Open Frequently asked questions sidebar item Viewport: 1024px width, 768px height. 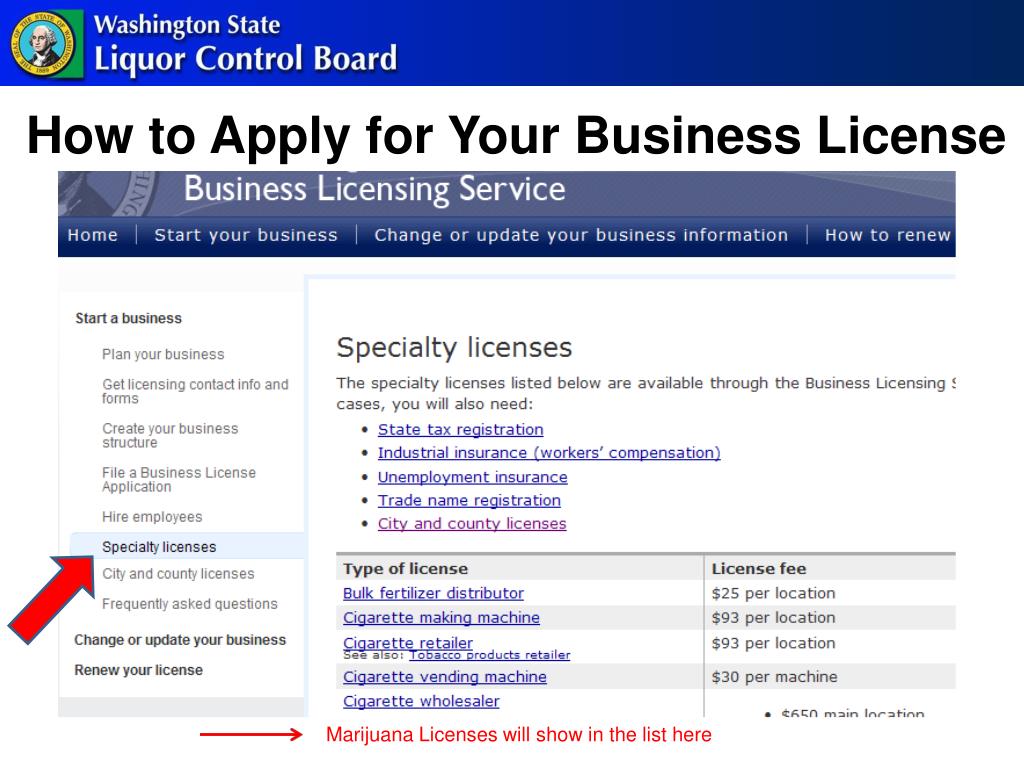coord(189,603)
